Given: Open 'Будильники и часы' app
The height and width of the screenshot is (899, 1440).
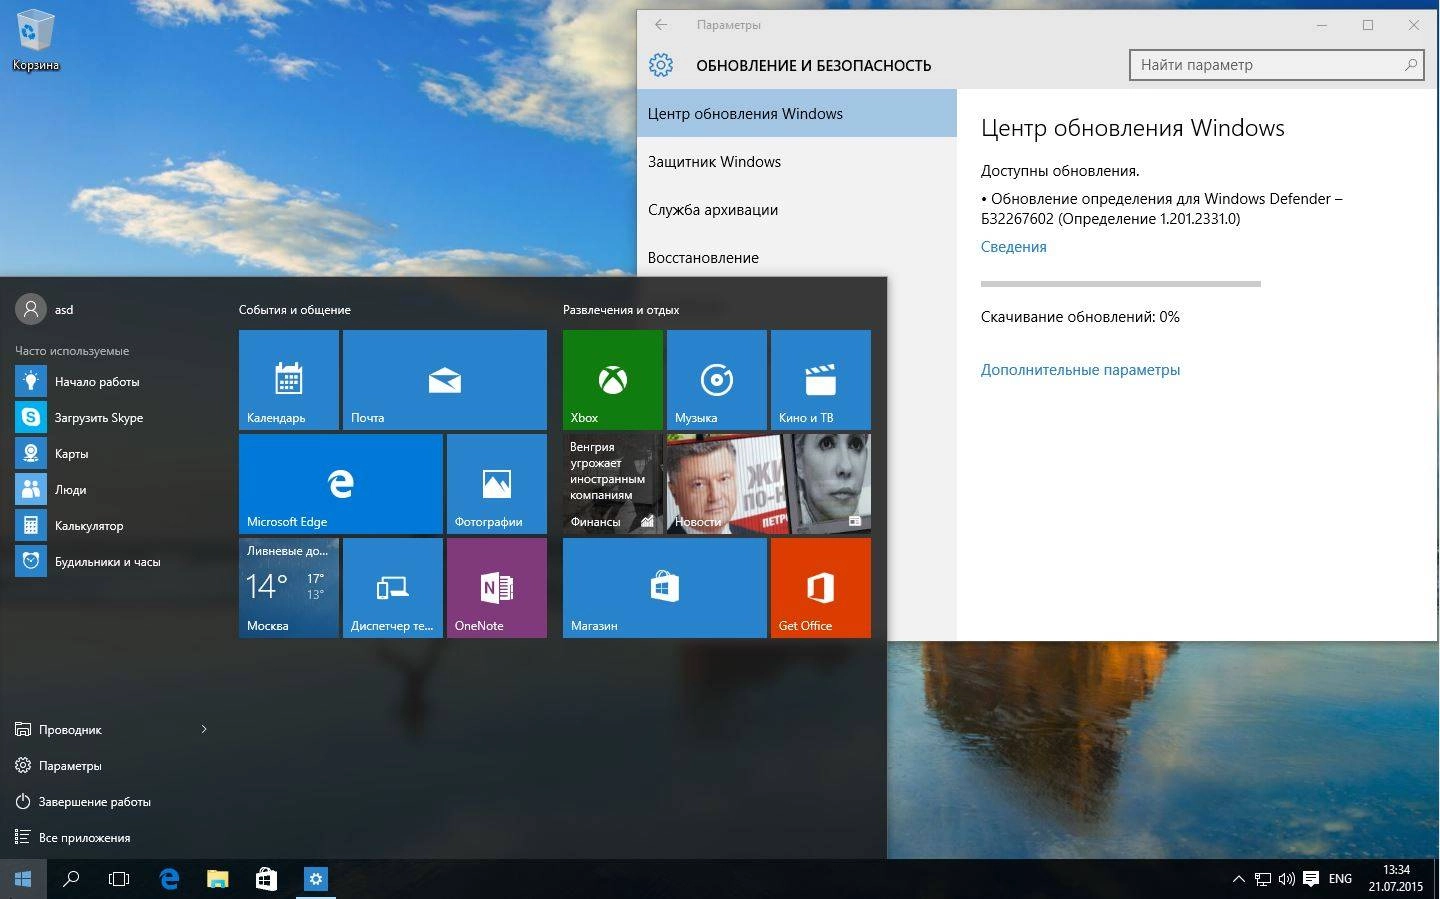Looking at the screenshot, I should click(x=113, y=562).
